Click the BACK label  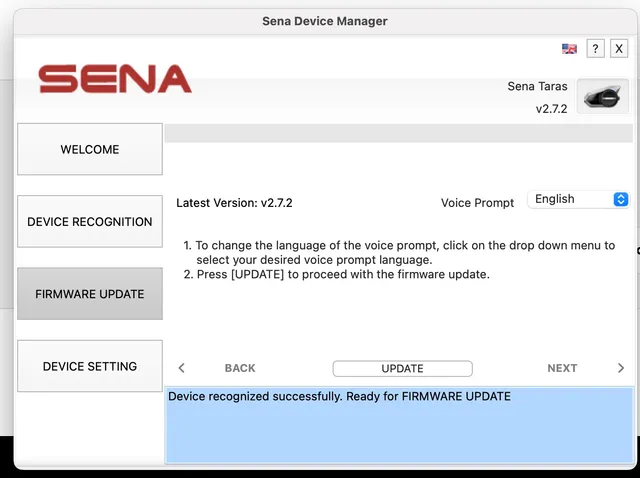(x=240, y=368)
